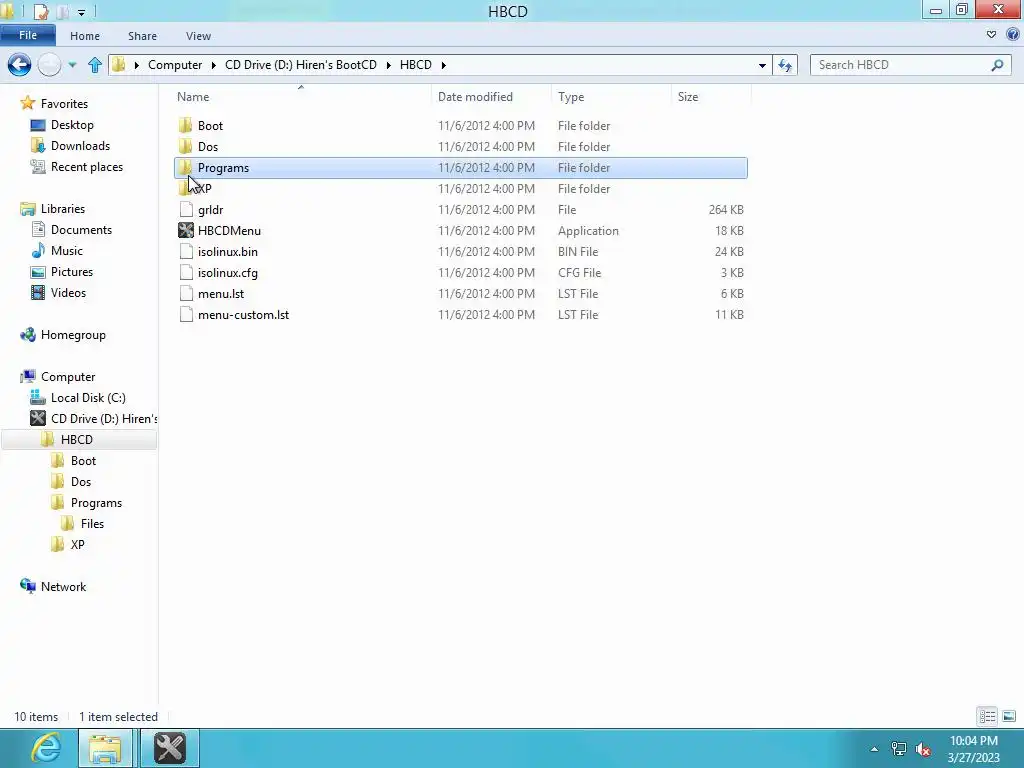Click the HBCD breadcrumb segment
This screenshot has width=1024, height=768.
pos(415,65)
